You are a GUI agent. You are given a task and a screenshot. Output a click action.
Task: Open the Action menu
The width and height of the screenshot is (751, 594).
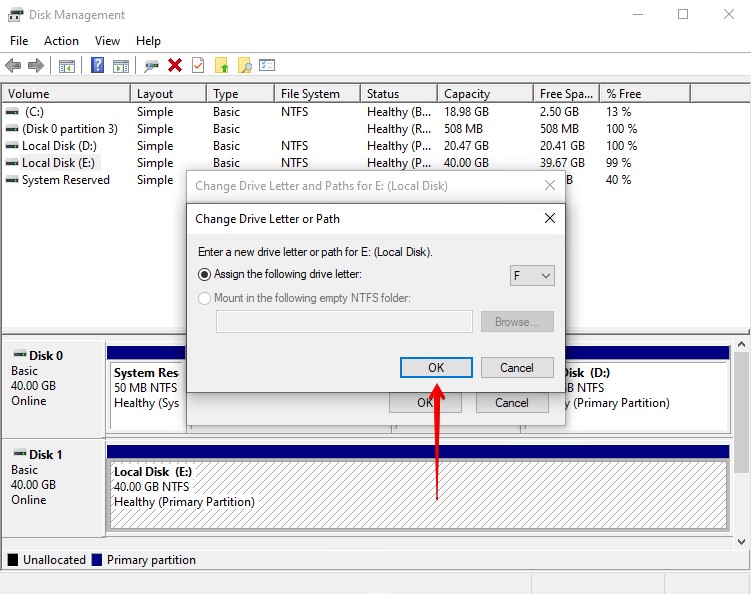click(61, 41)
